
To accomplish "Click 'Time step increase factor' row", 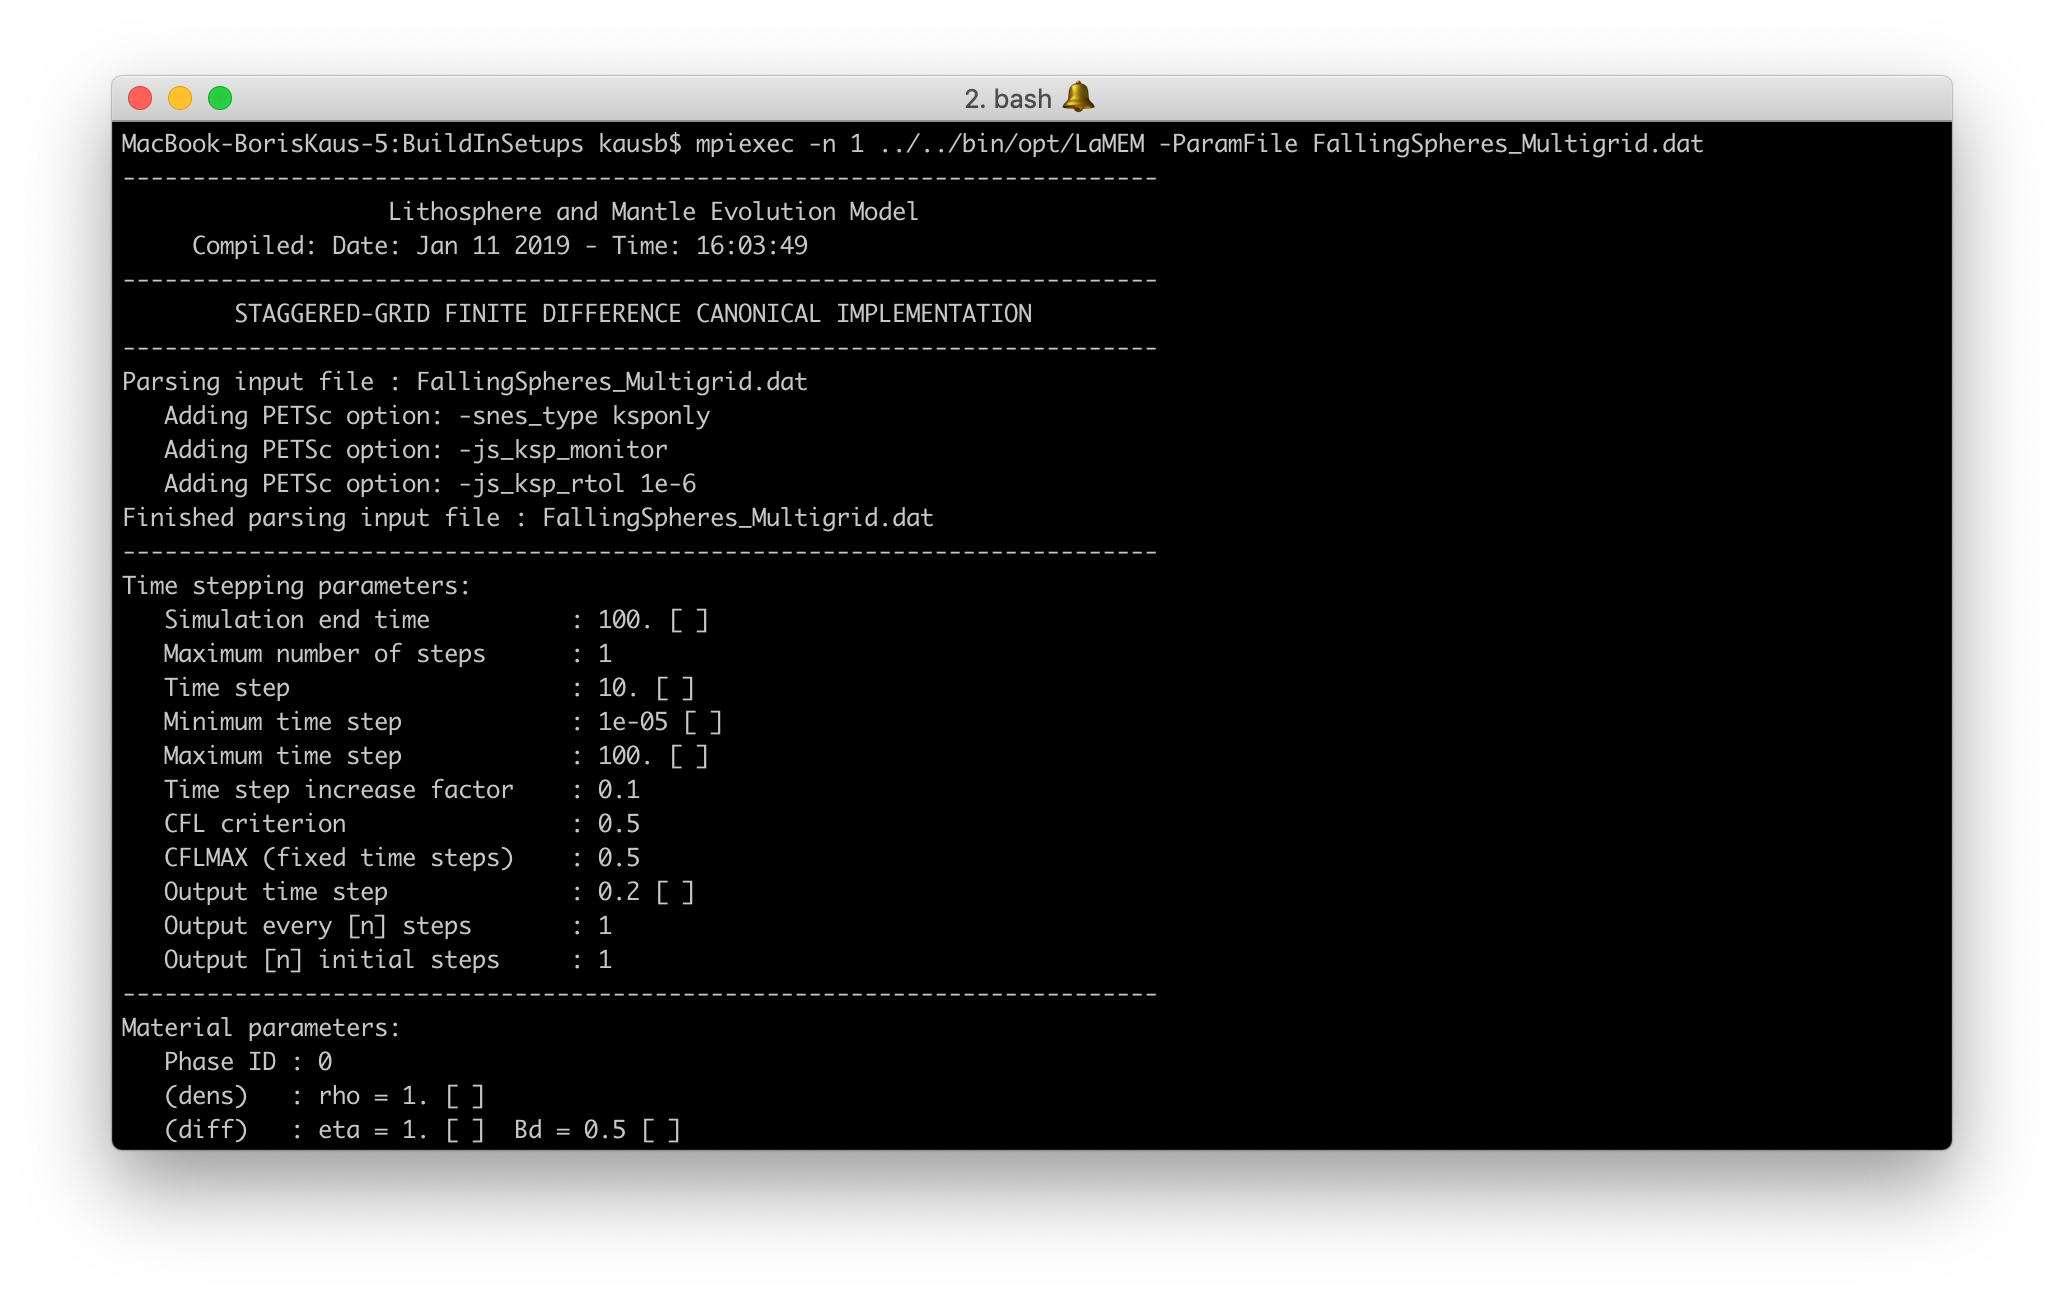I will [x=402, y=790].
